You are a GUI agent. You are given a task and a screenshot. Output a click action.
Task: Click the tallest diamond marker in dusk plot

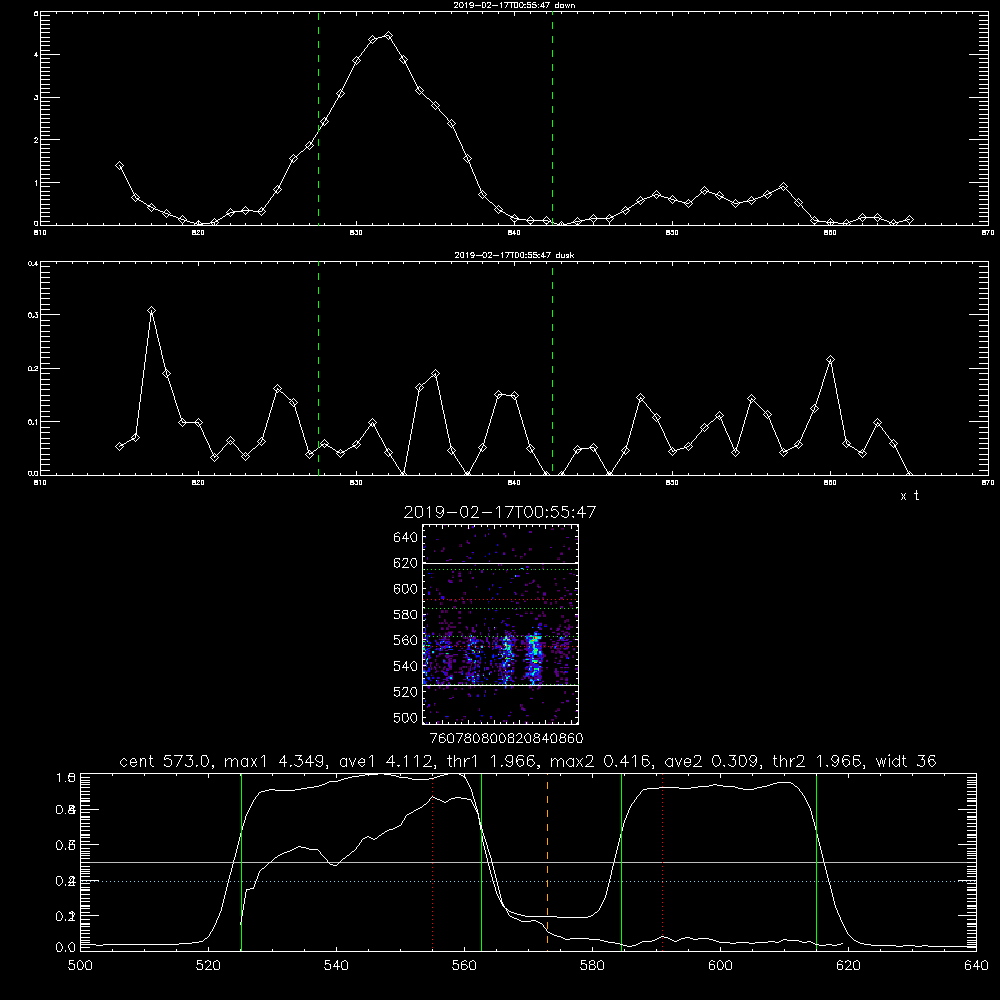151,311
